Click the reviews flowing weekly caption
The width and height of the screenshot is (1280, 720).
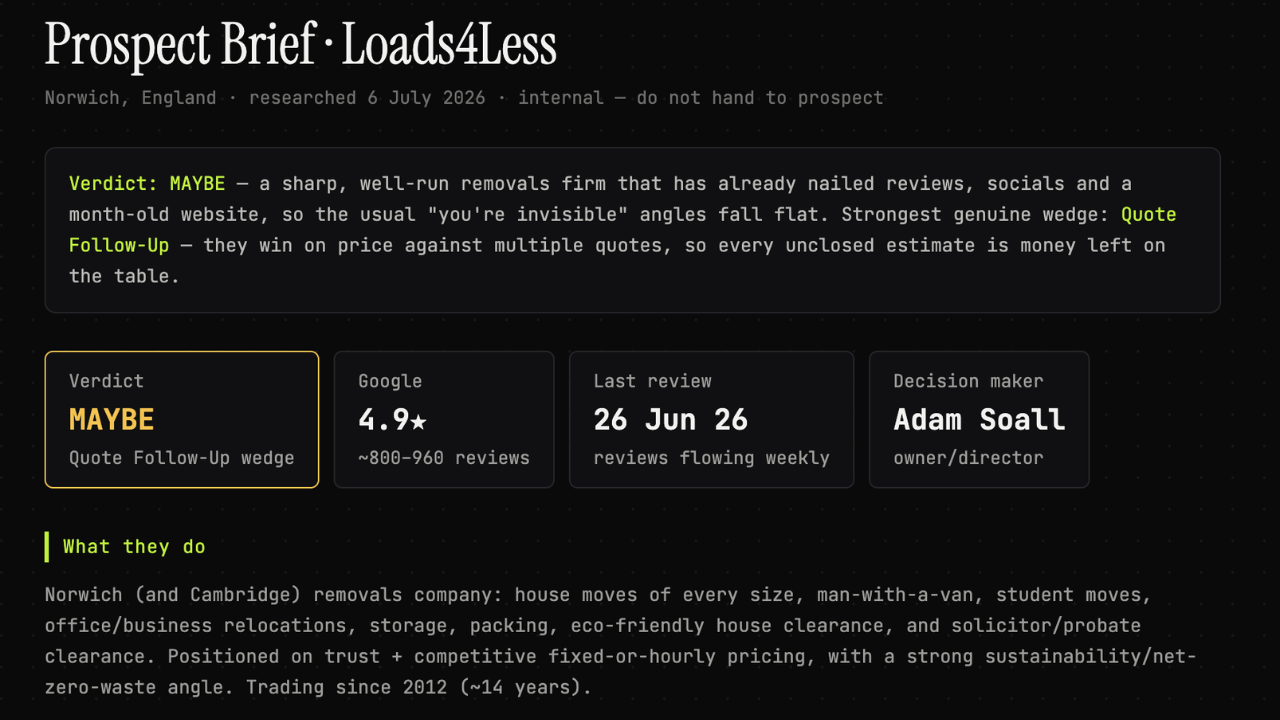[711, 458]
